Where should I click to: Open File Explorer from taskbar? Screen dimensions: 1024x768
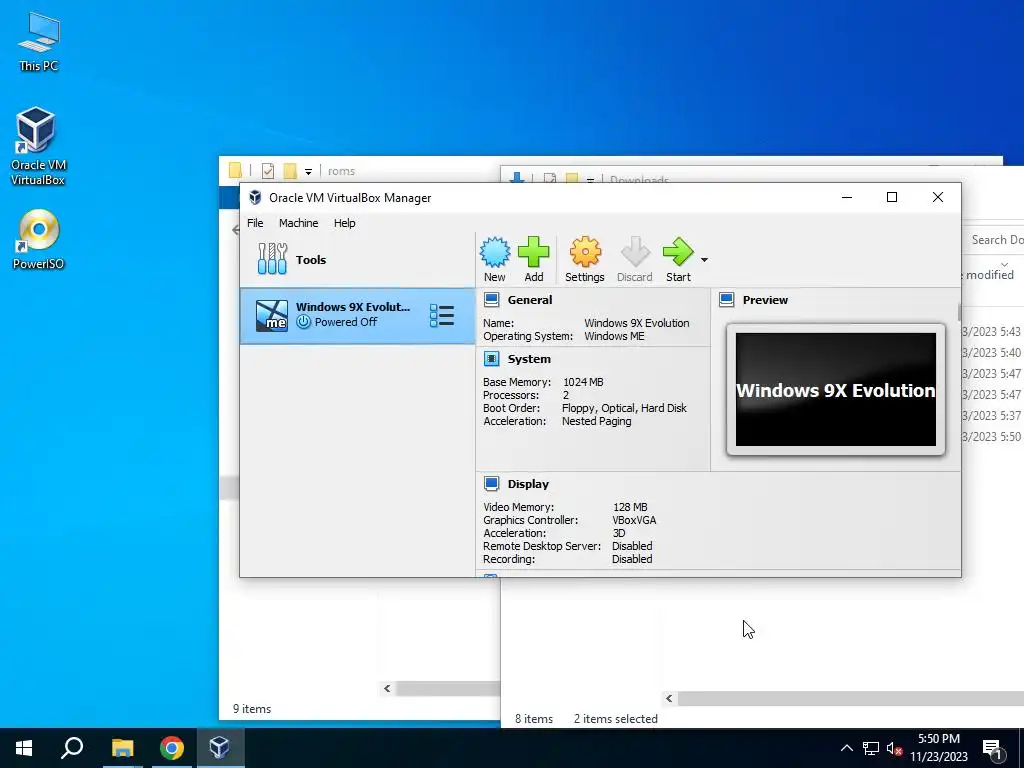tap(122, 748)
